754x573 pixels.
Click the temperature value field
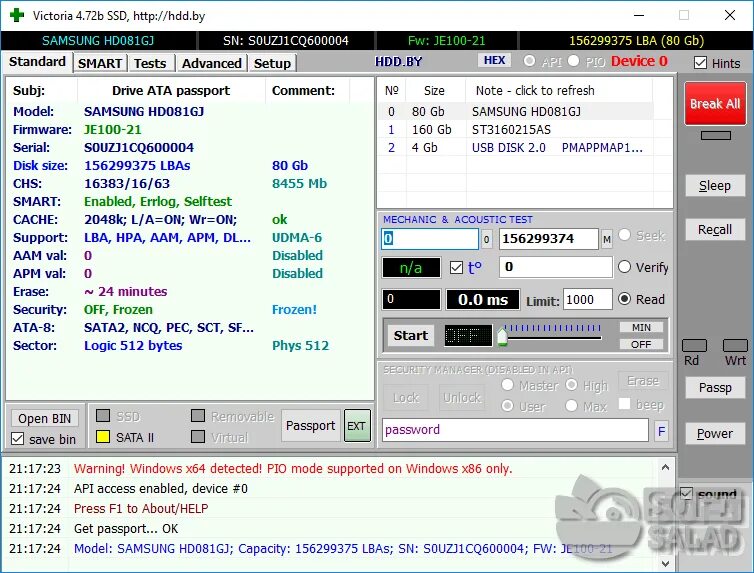(556, 267)
